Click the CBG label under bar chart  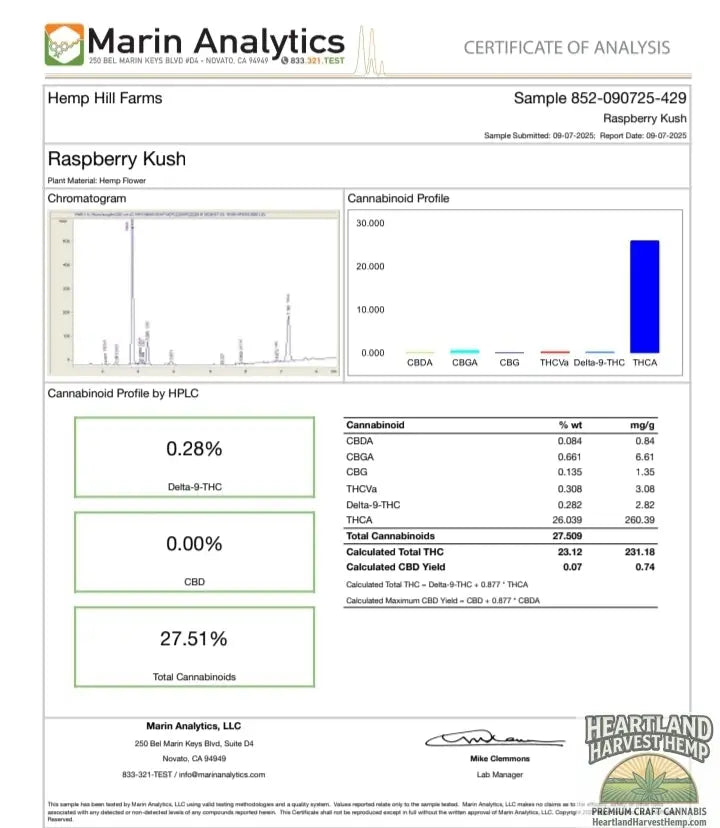[x=509, y=363]
